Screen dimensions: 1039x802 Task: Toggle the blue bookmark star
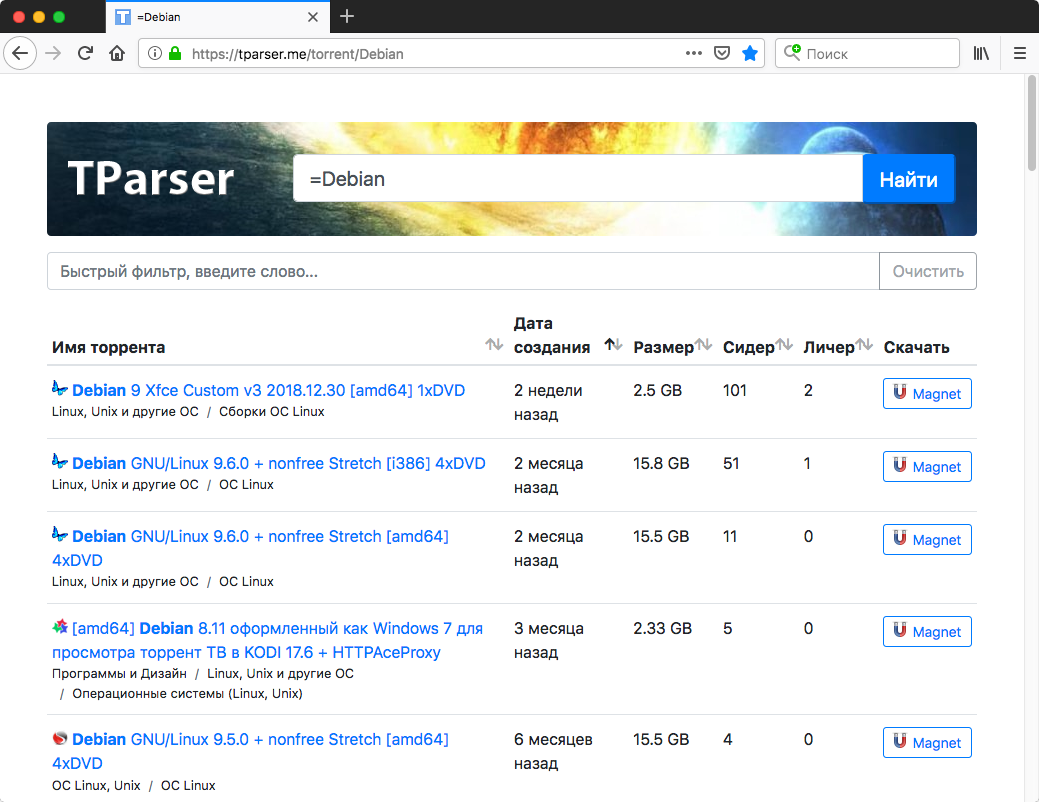[750, 53]
